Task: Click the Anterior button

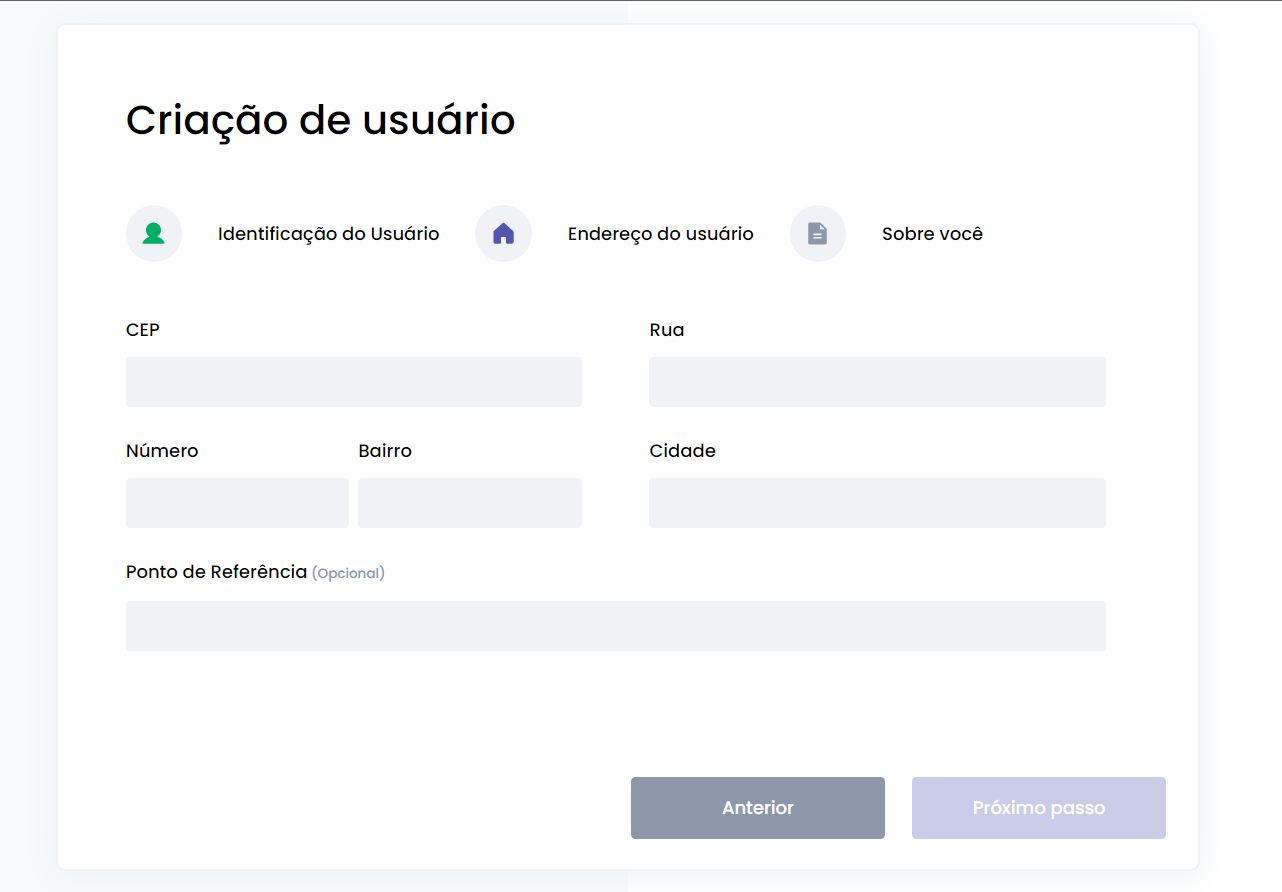Action: [x=757, y=807]
